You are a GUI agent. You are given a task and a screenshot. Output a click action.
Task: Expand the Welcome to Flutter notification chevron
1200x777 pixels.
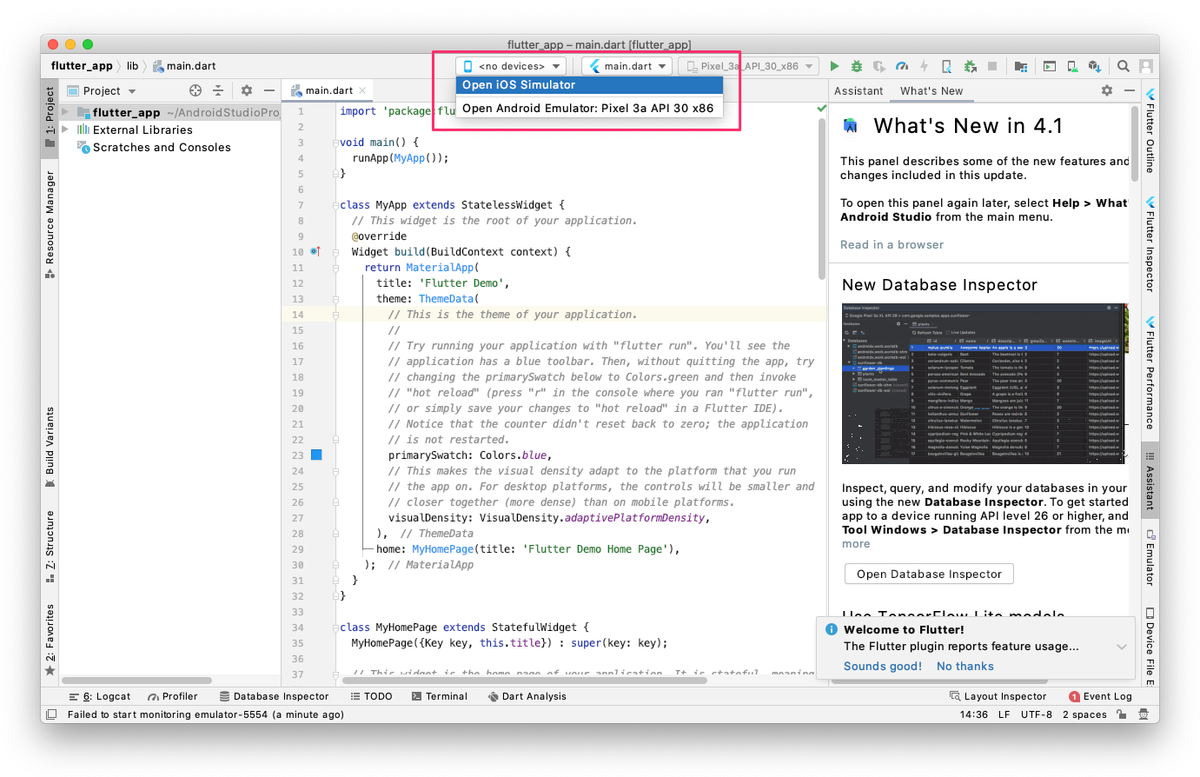click(x=1121, y=647)
